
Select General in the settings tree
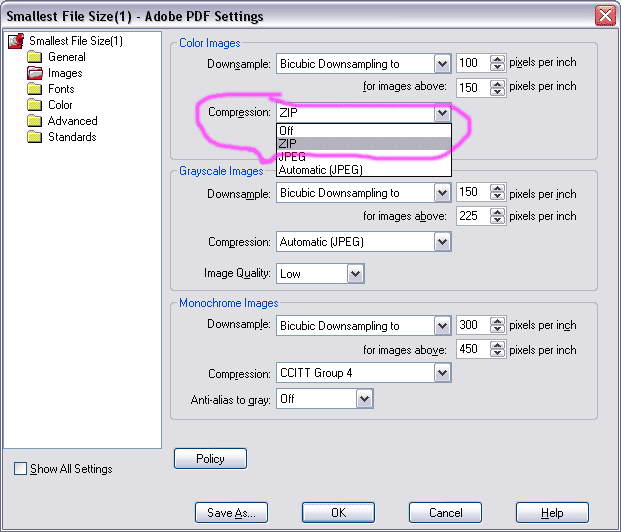[x=67, y=57]
